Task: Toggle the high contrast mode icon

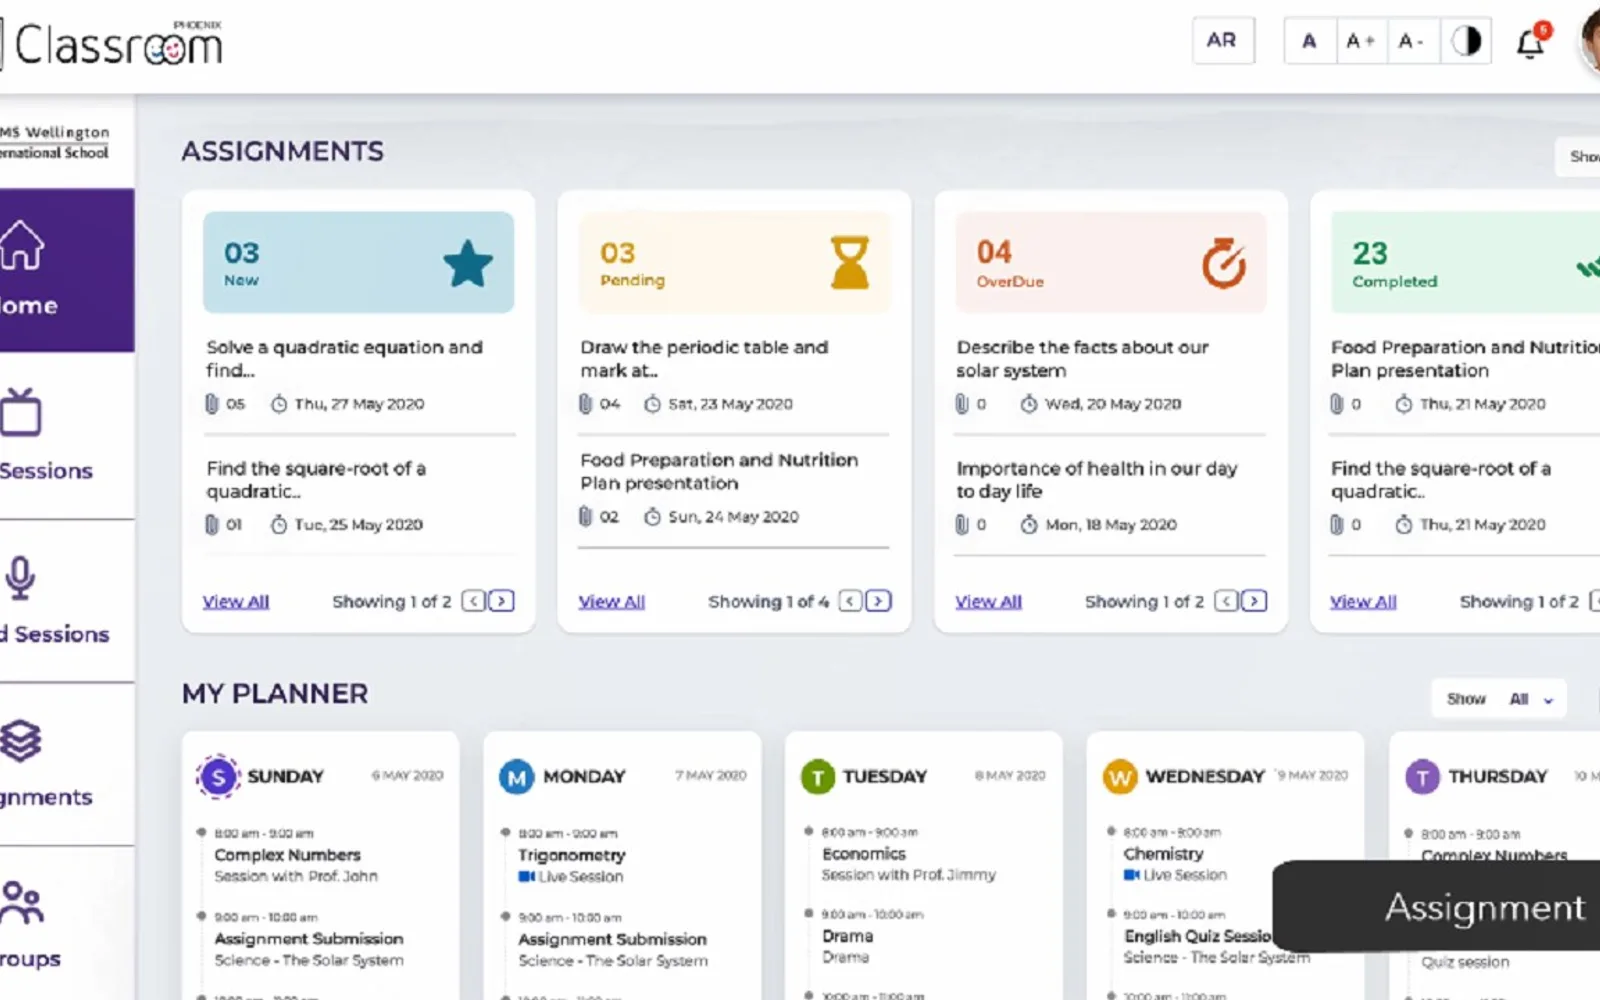Action: [x=1466, y=41]
